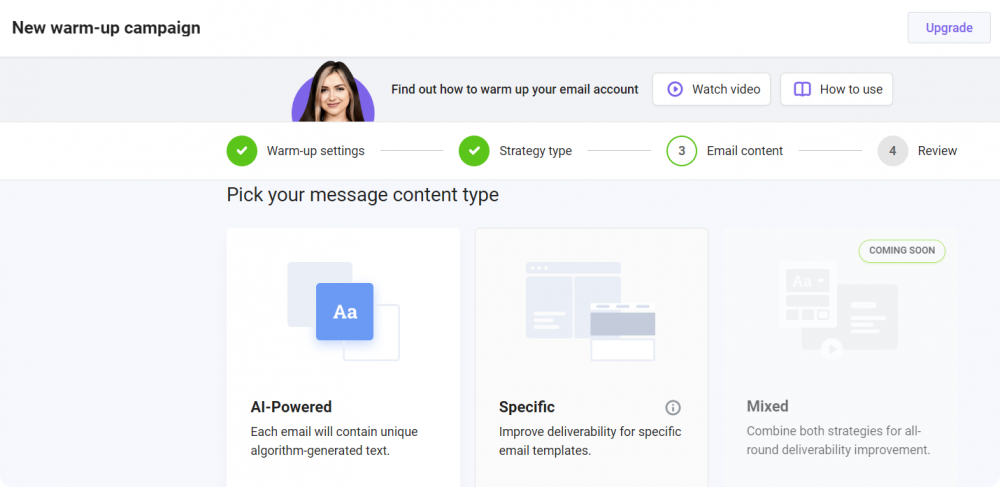Click the 'New warm-up campaign' heading
The image size is (1000, 487).
[107, 28]
